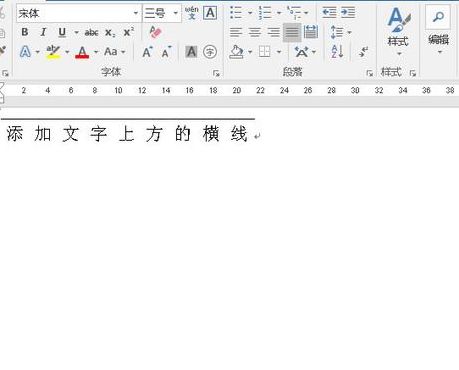Click the Multilevel list icon

click(x=294, y=13)
